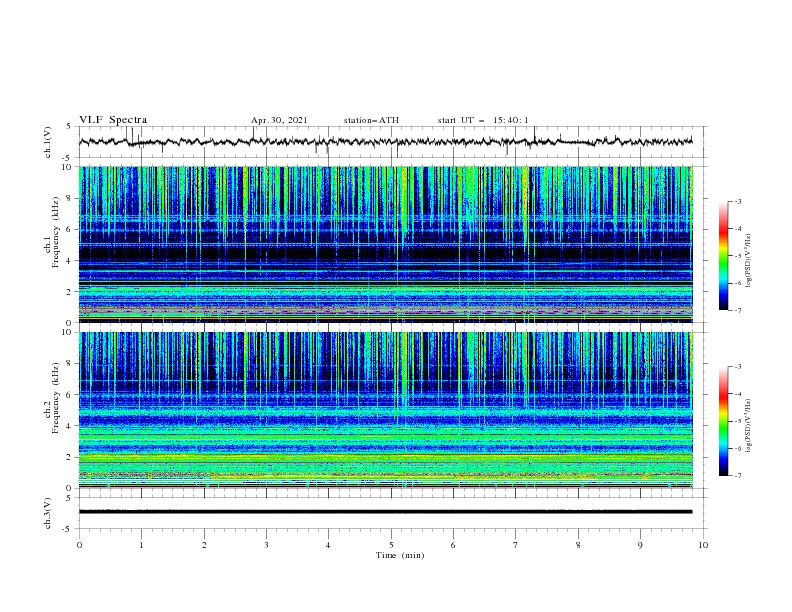Click inside the ch.1 spectrogram panel

point(385,244)
